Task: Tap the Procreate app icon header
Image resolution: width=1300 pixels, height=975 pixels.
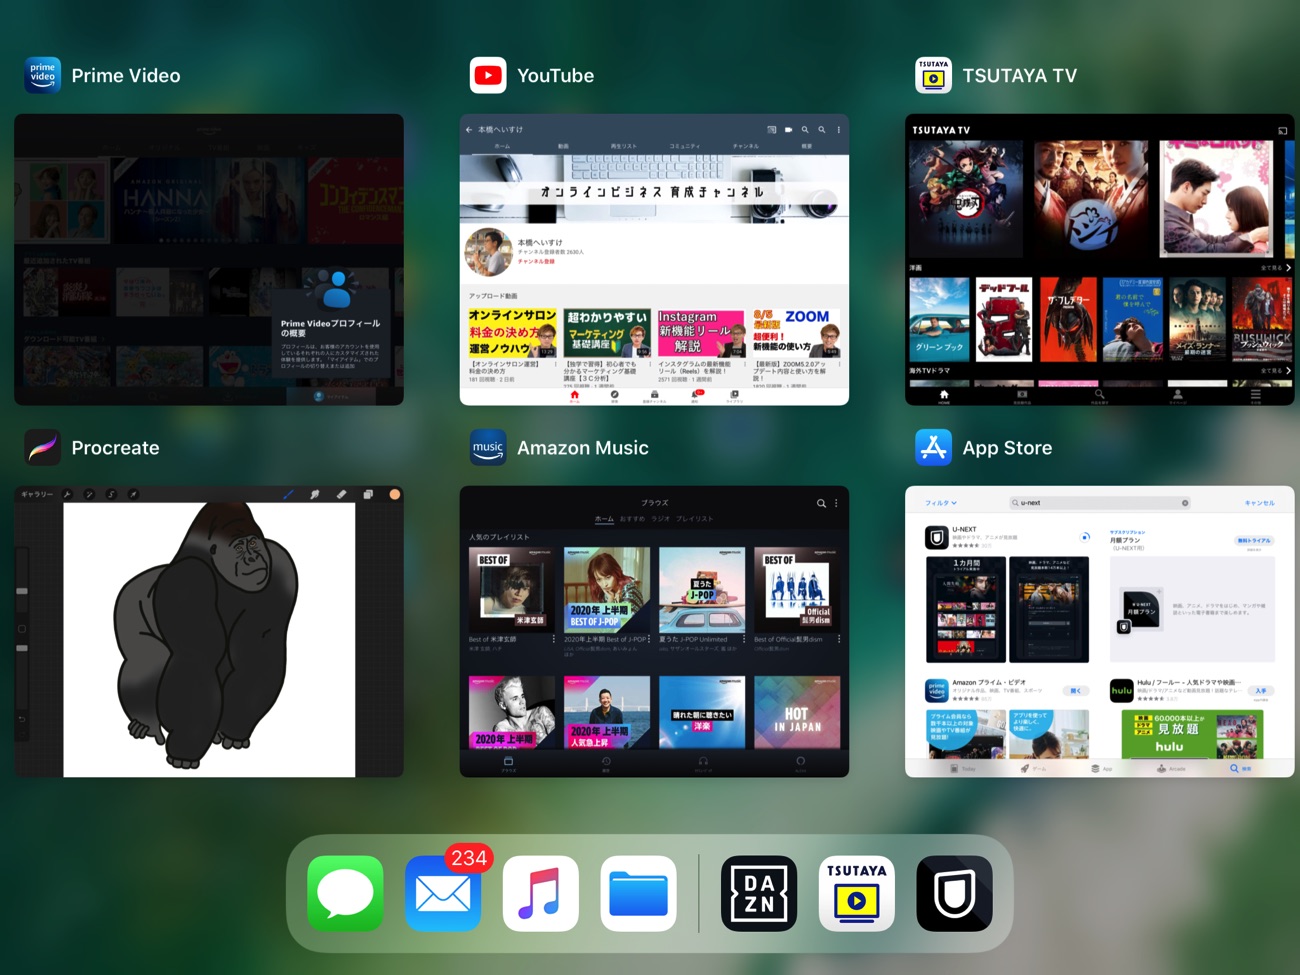Action: [43, 447]
